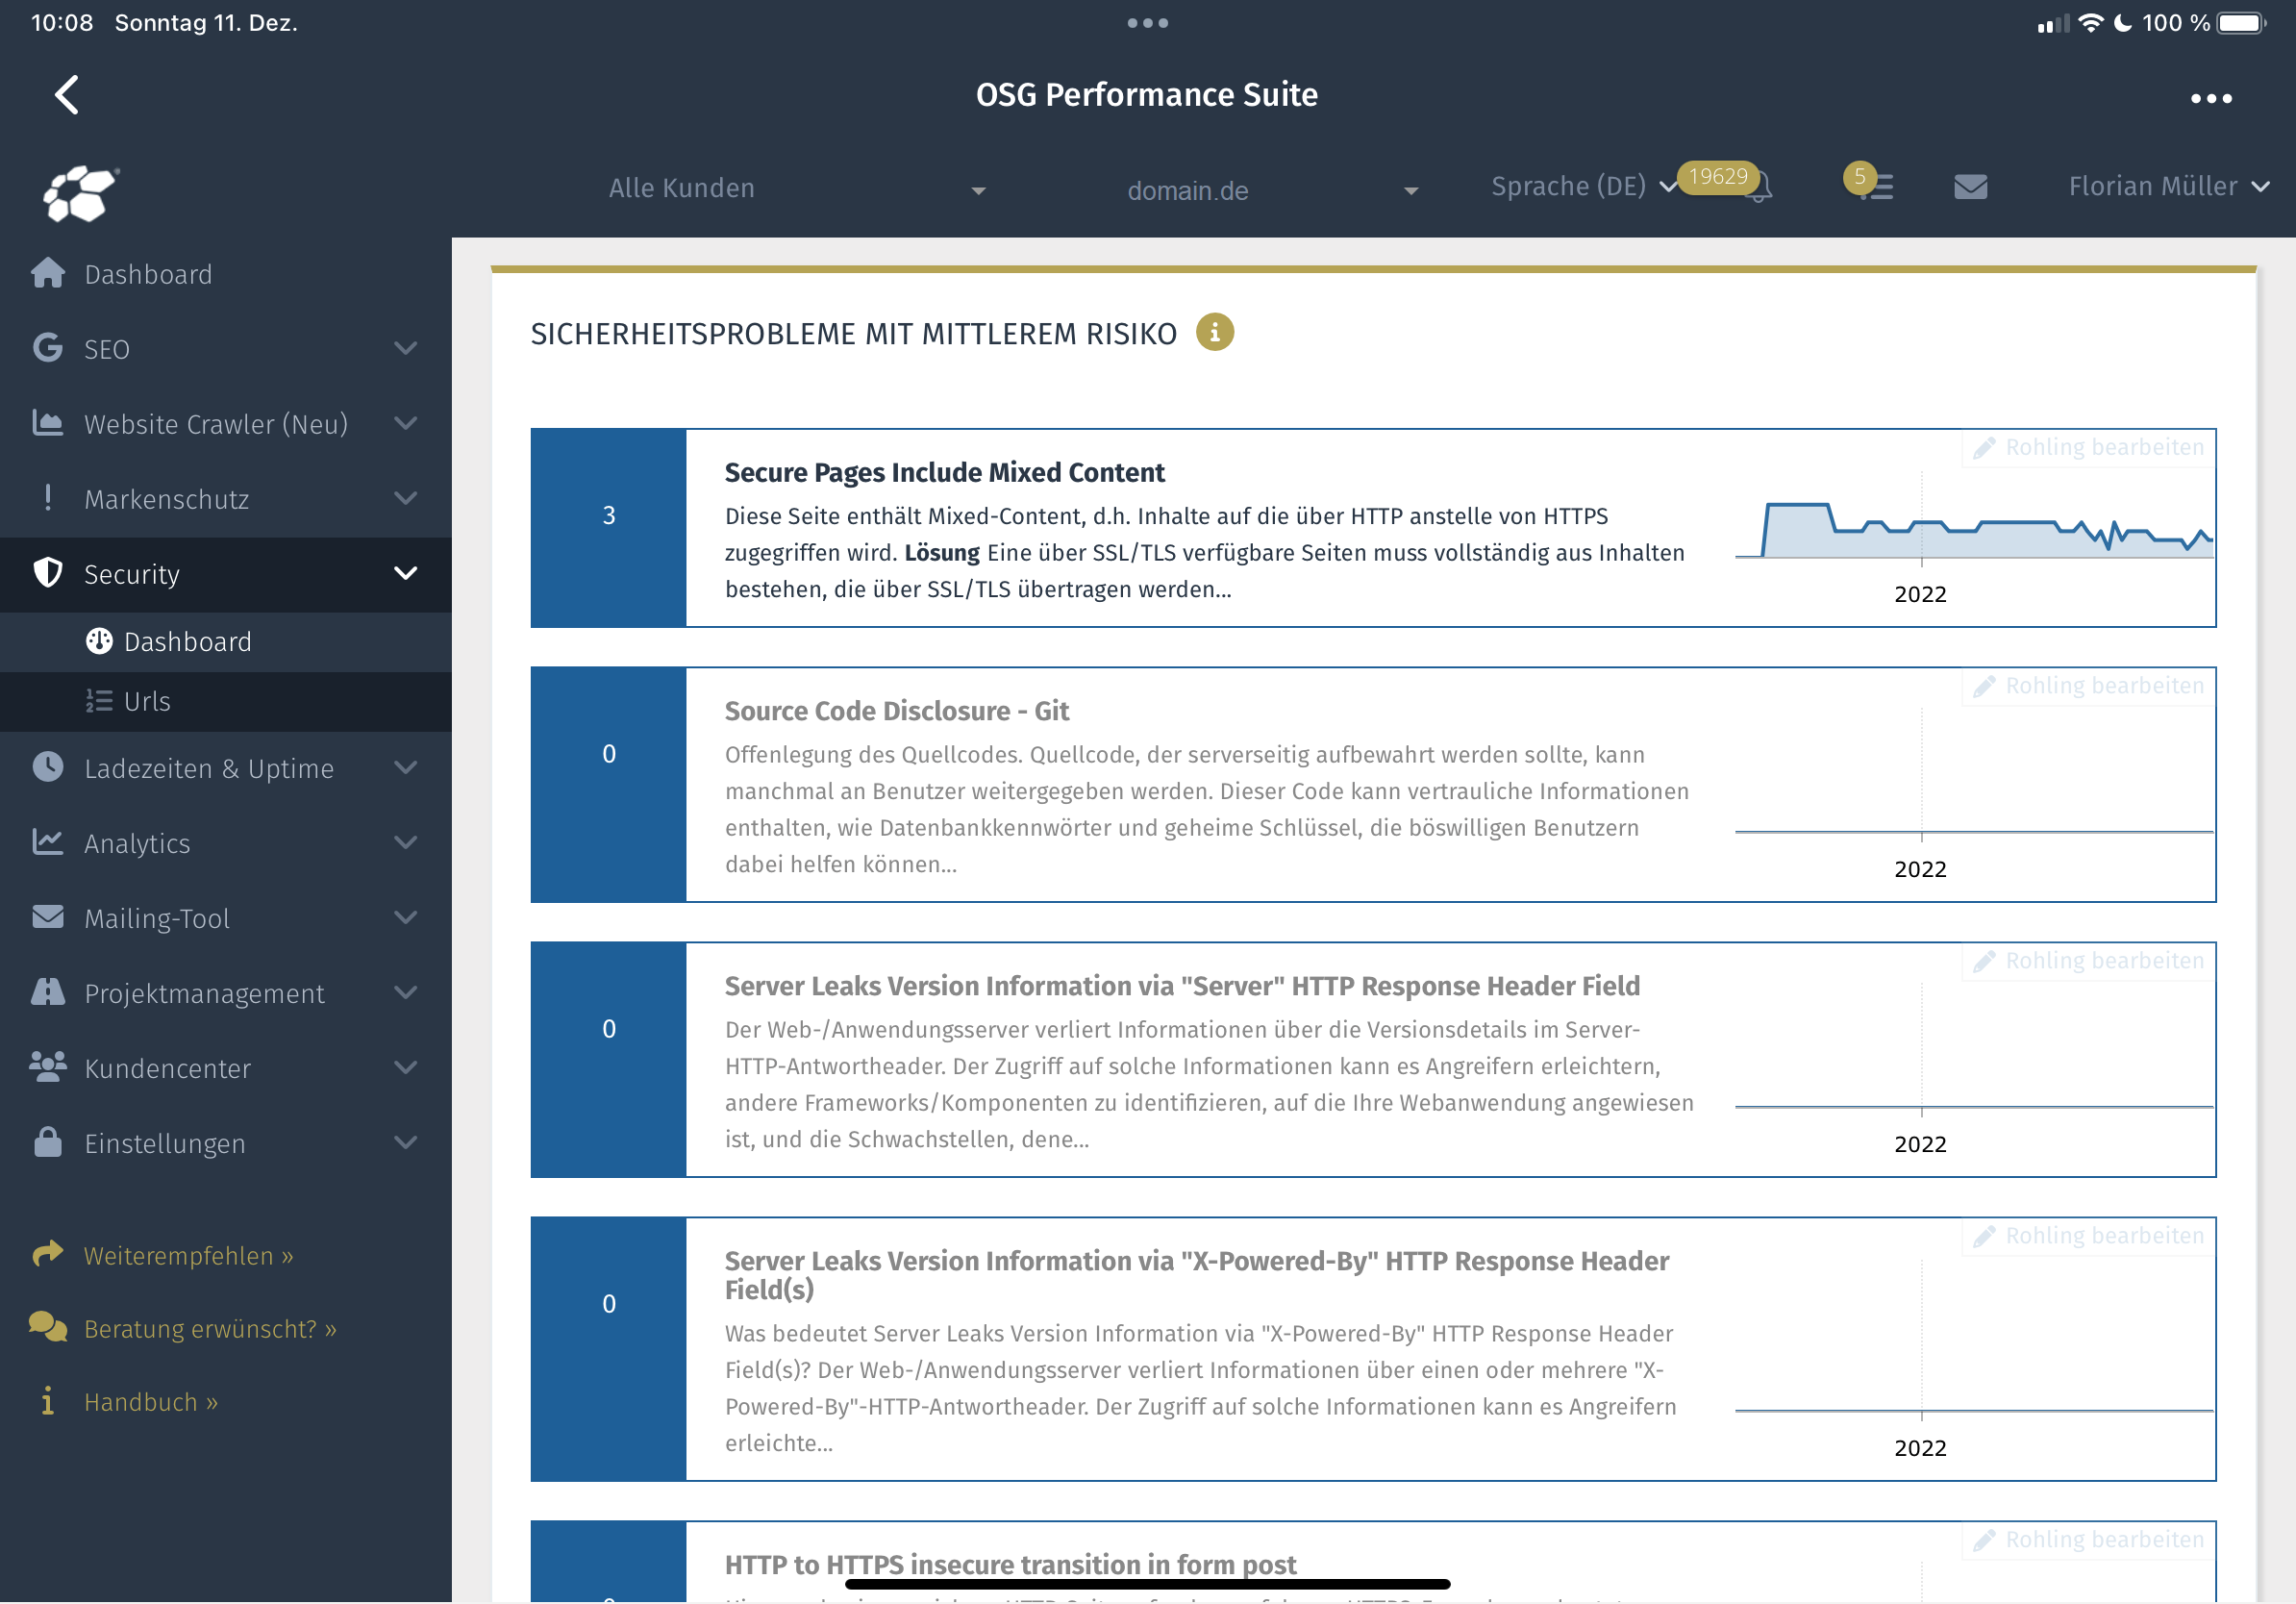The width and height of the screenshot is (2296, 1604).
Task: Tap the battery indicator in status bar
Action: click(x=2241, y=23)
